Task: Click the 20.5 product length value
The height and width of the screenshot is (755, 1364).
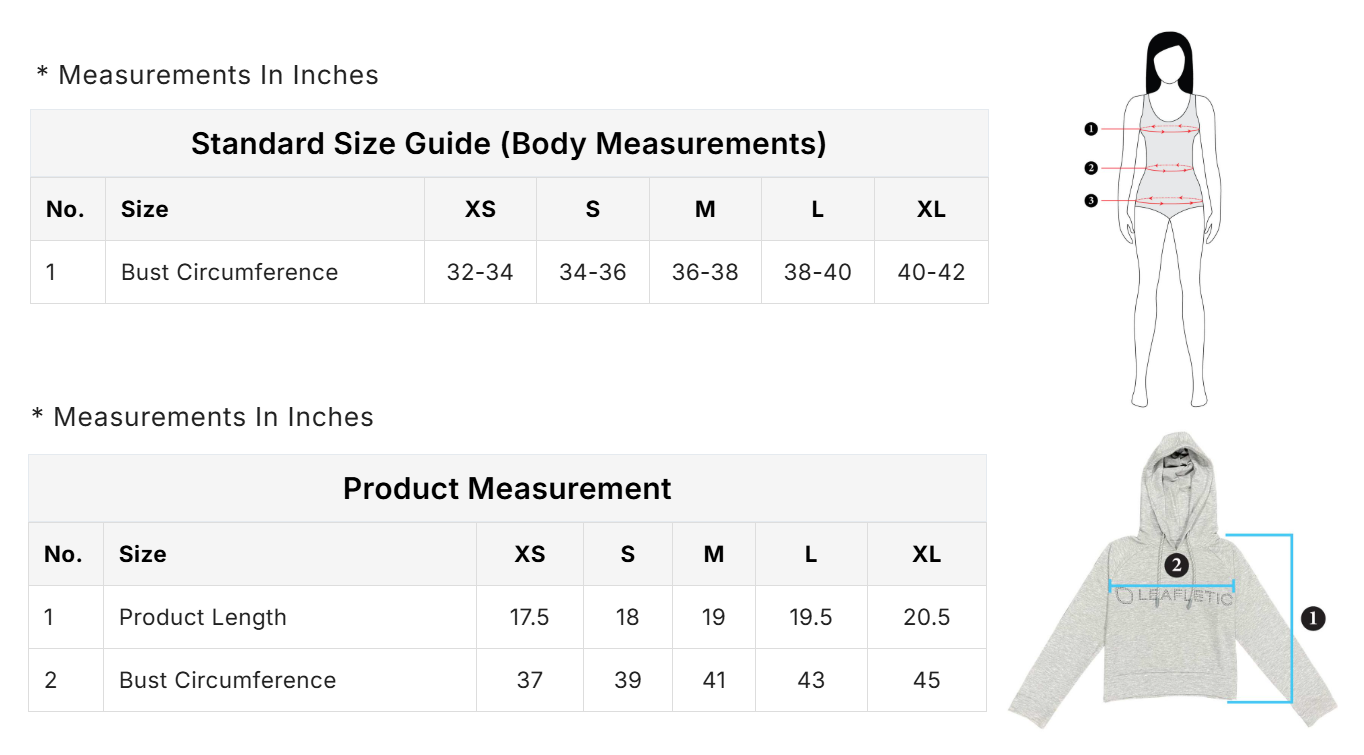Action: 926,618
